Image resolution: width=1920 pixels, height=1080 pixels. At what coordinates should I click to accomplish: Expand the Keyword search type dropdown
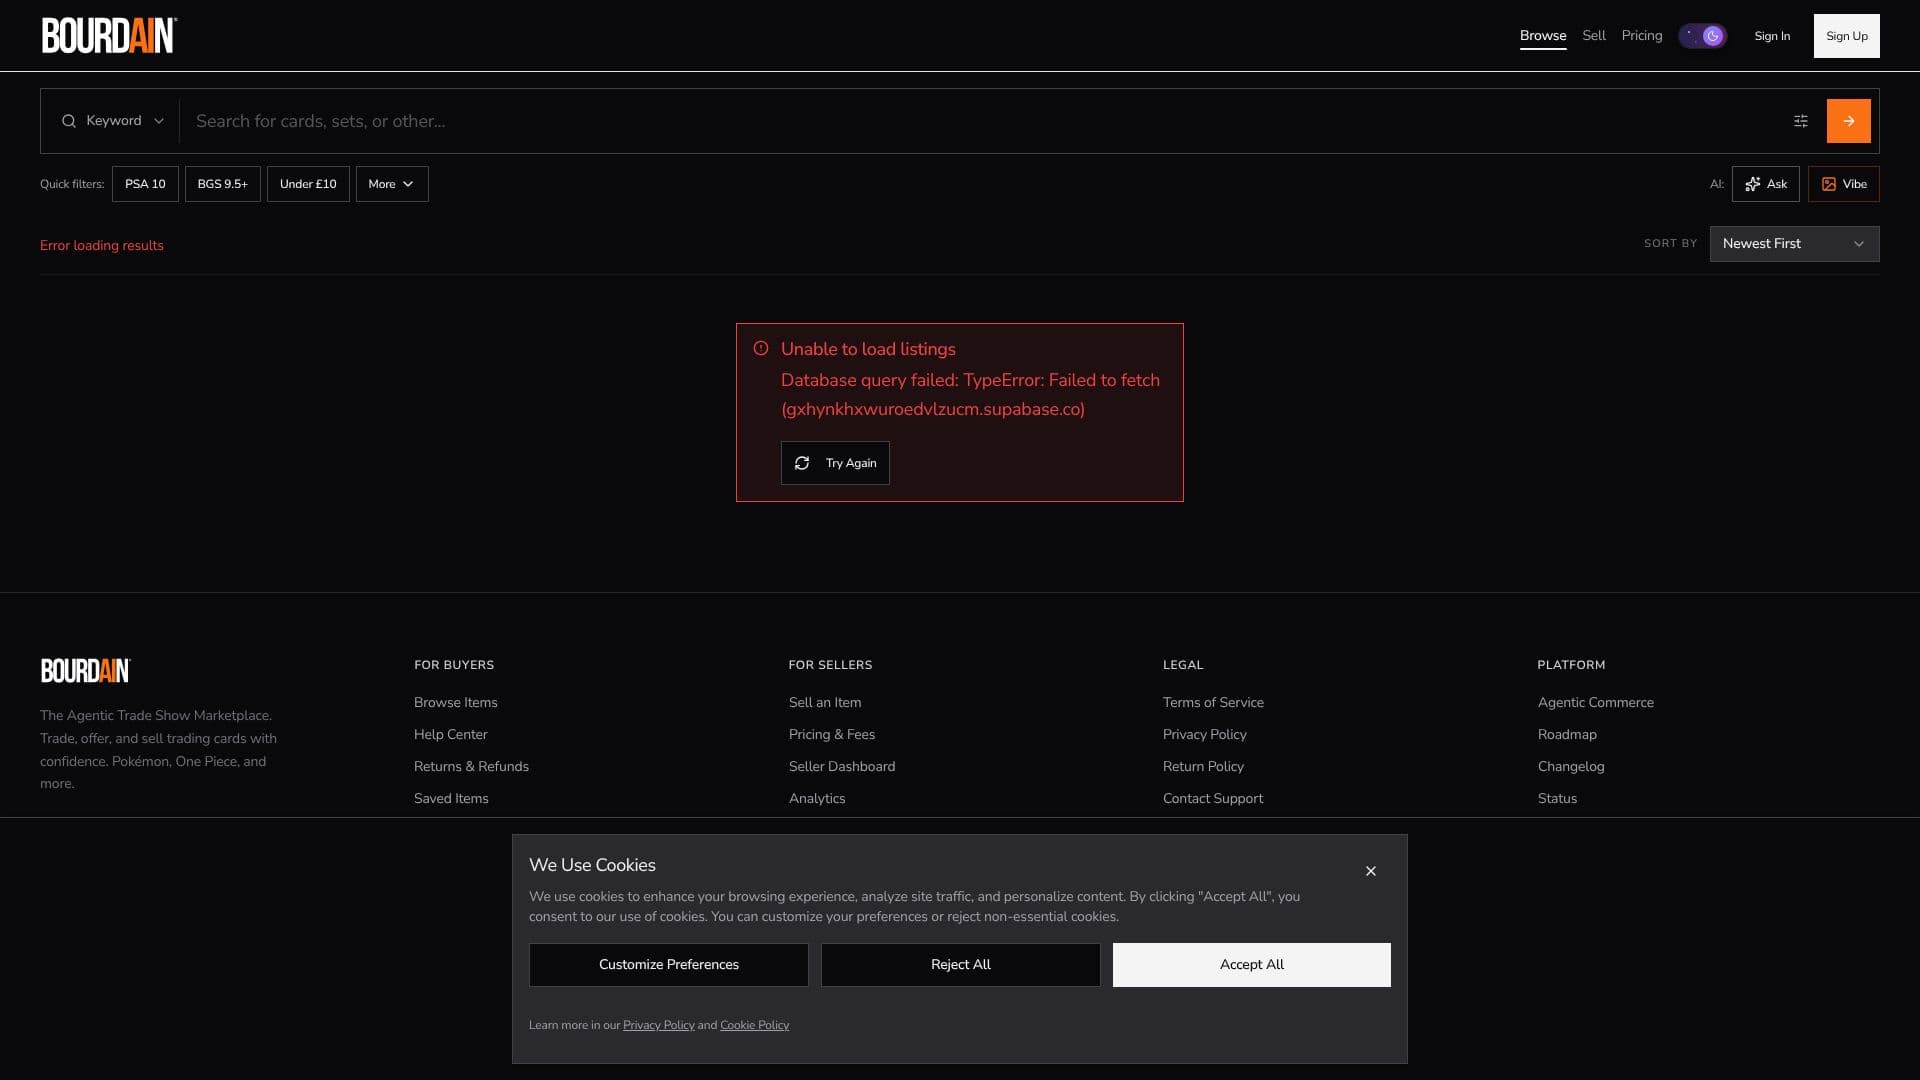point(112,121)
